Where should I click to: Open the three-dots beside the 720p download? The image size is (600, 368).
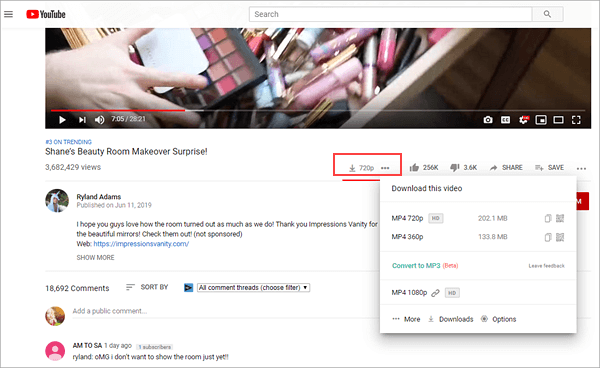pos(385,168)
